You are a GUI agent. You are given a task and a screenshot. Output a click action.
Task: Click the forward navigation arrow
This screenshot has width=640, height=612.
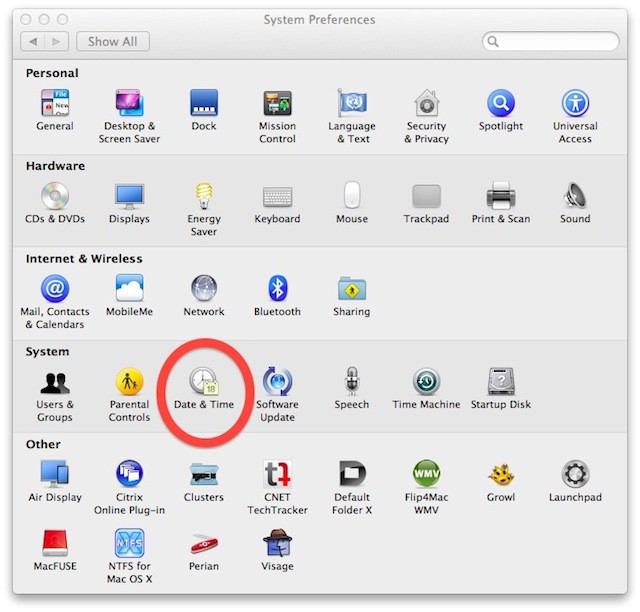58,42
